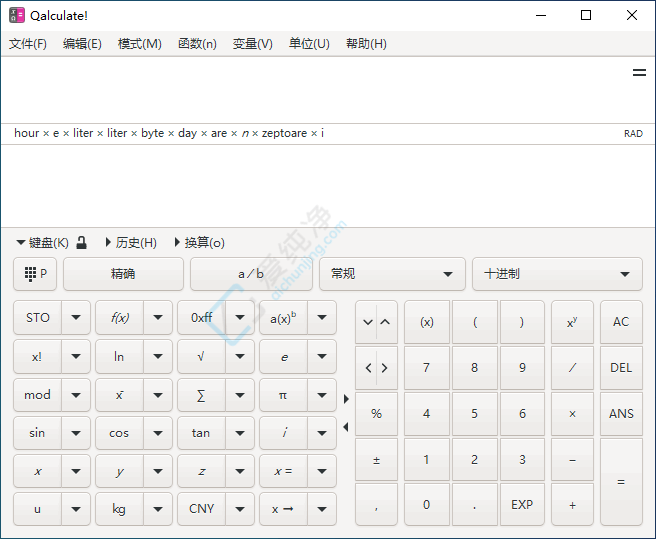Toggle the keypad lock icon
656x539 pixels.
[x=82, y=243]
